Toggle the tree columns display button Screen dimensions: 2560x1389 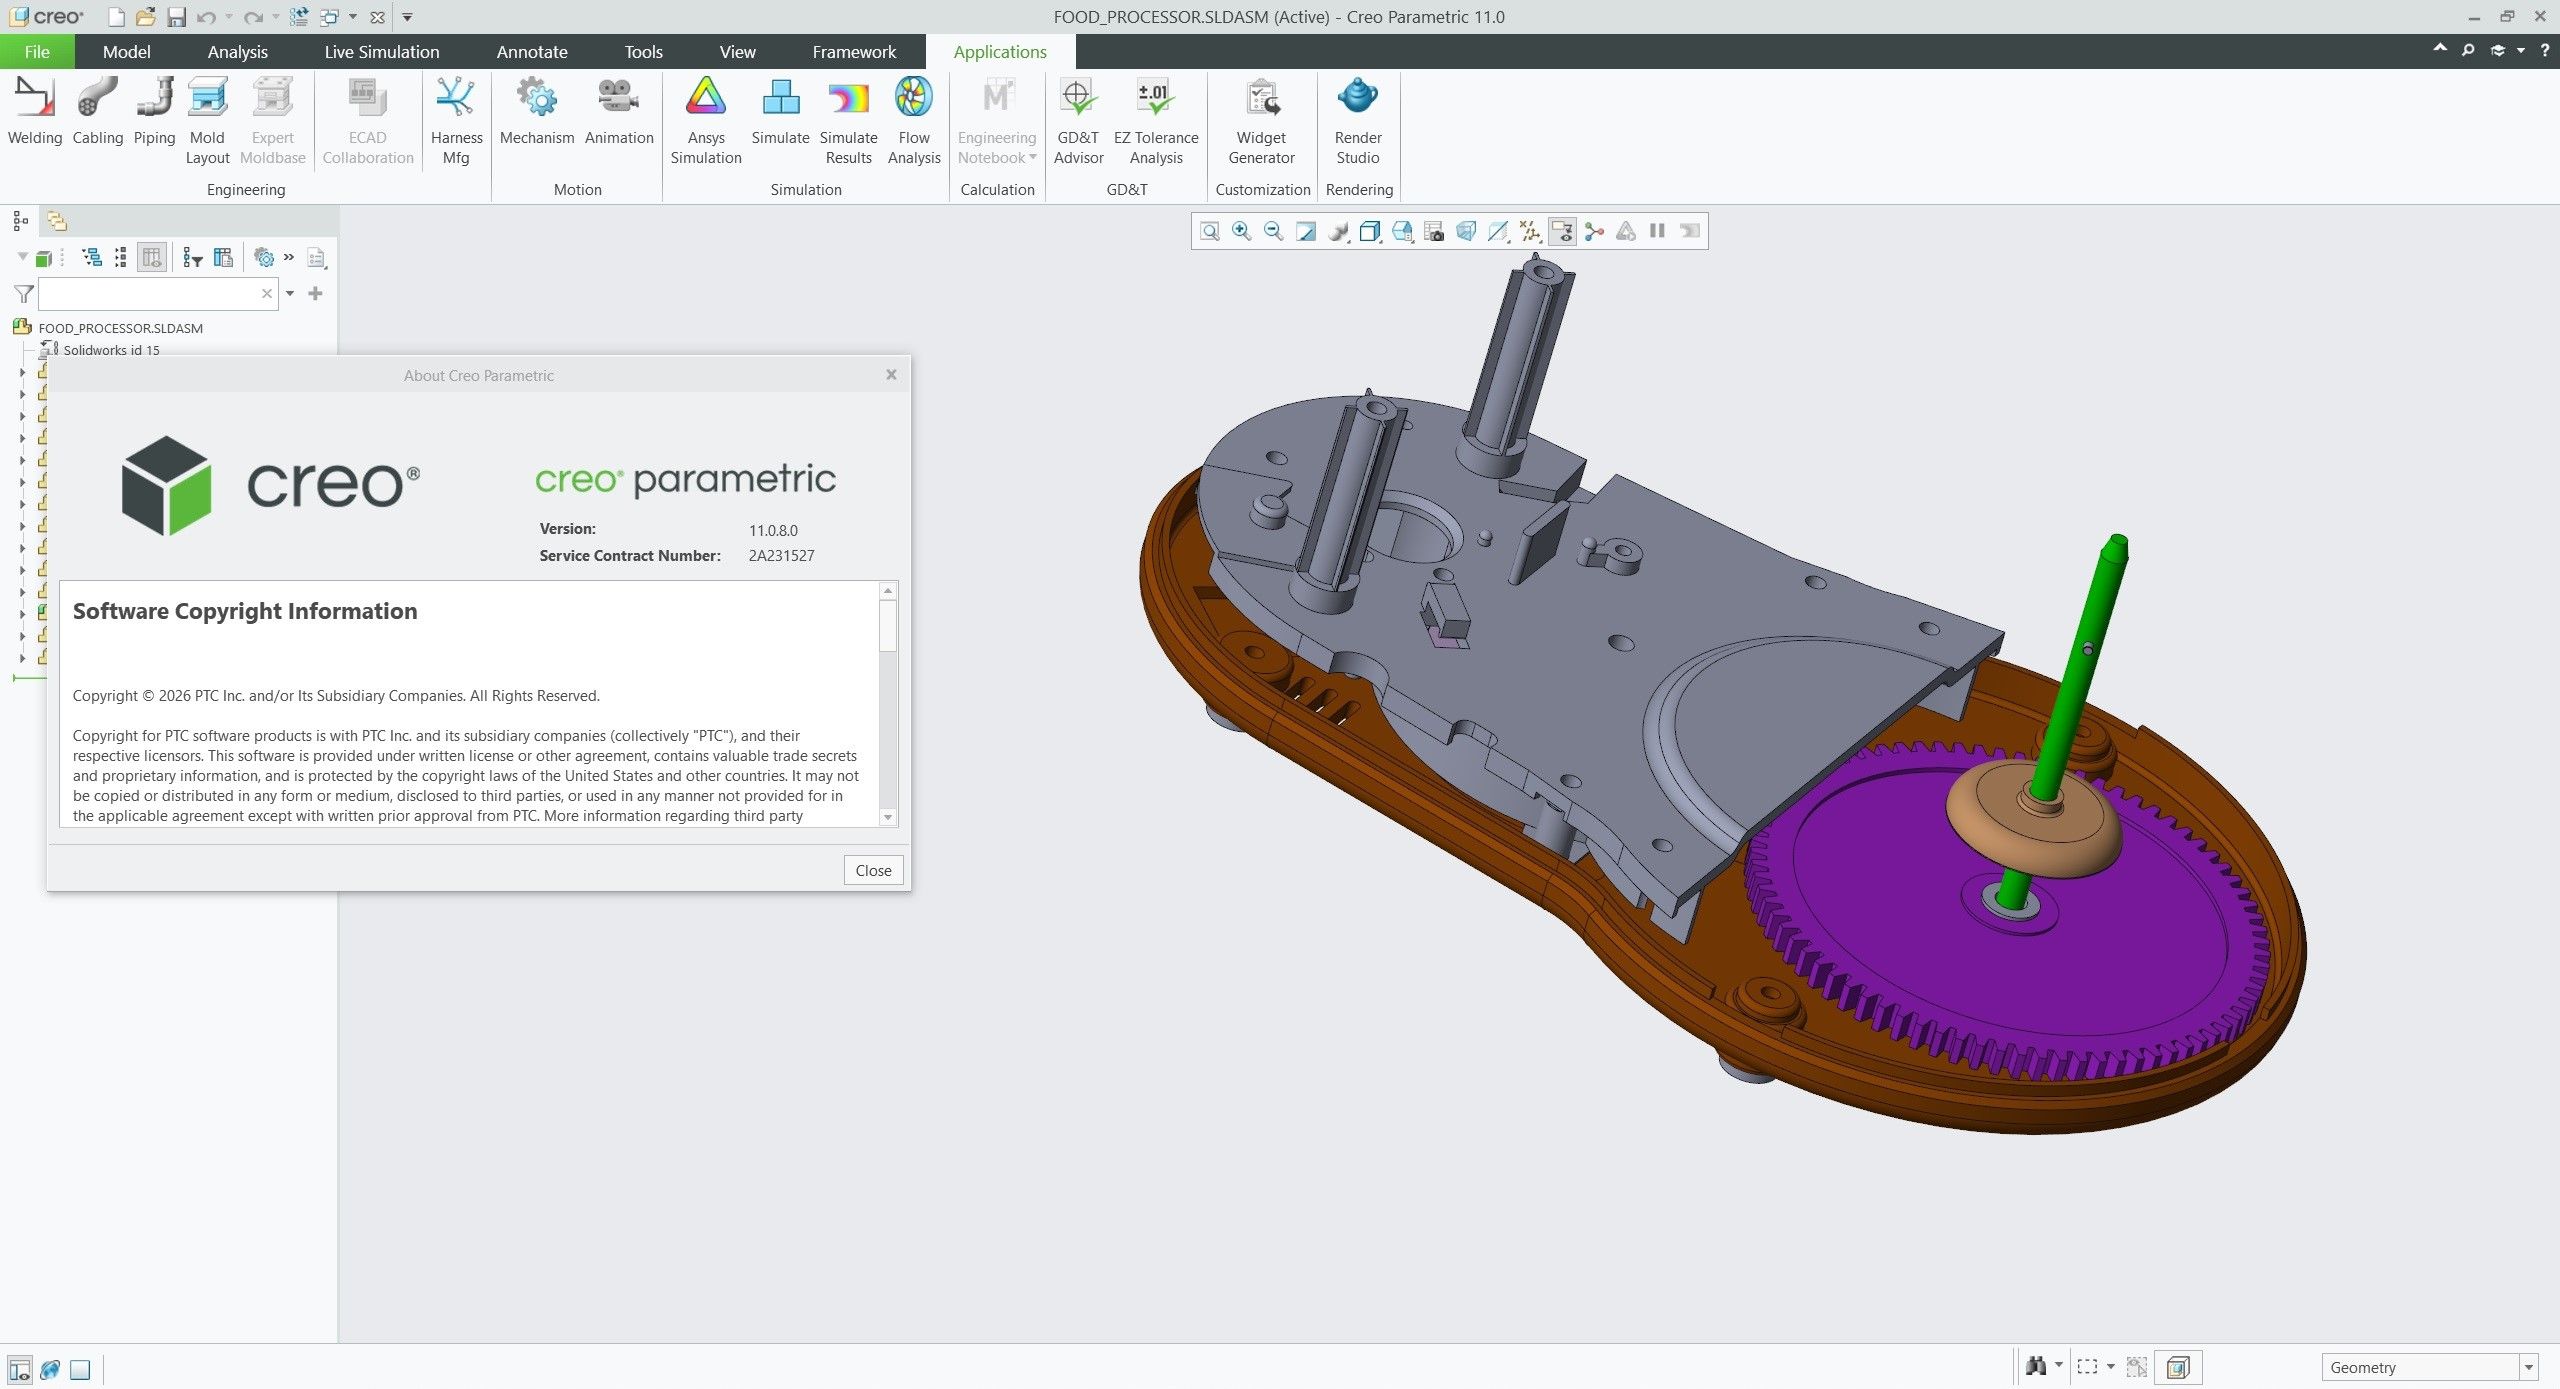152,258
